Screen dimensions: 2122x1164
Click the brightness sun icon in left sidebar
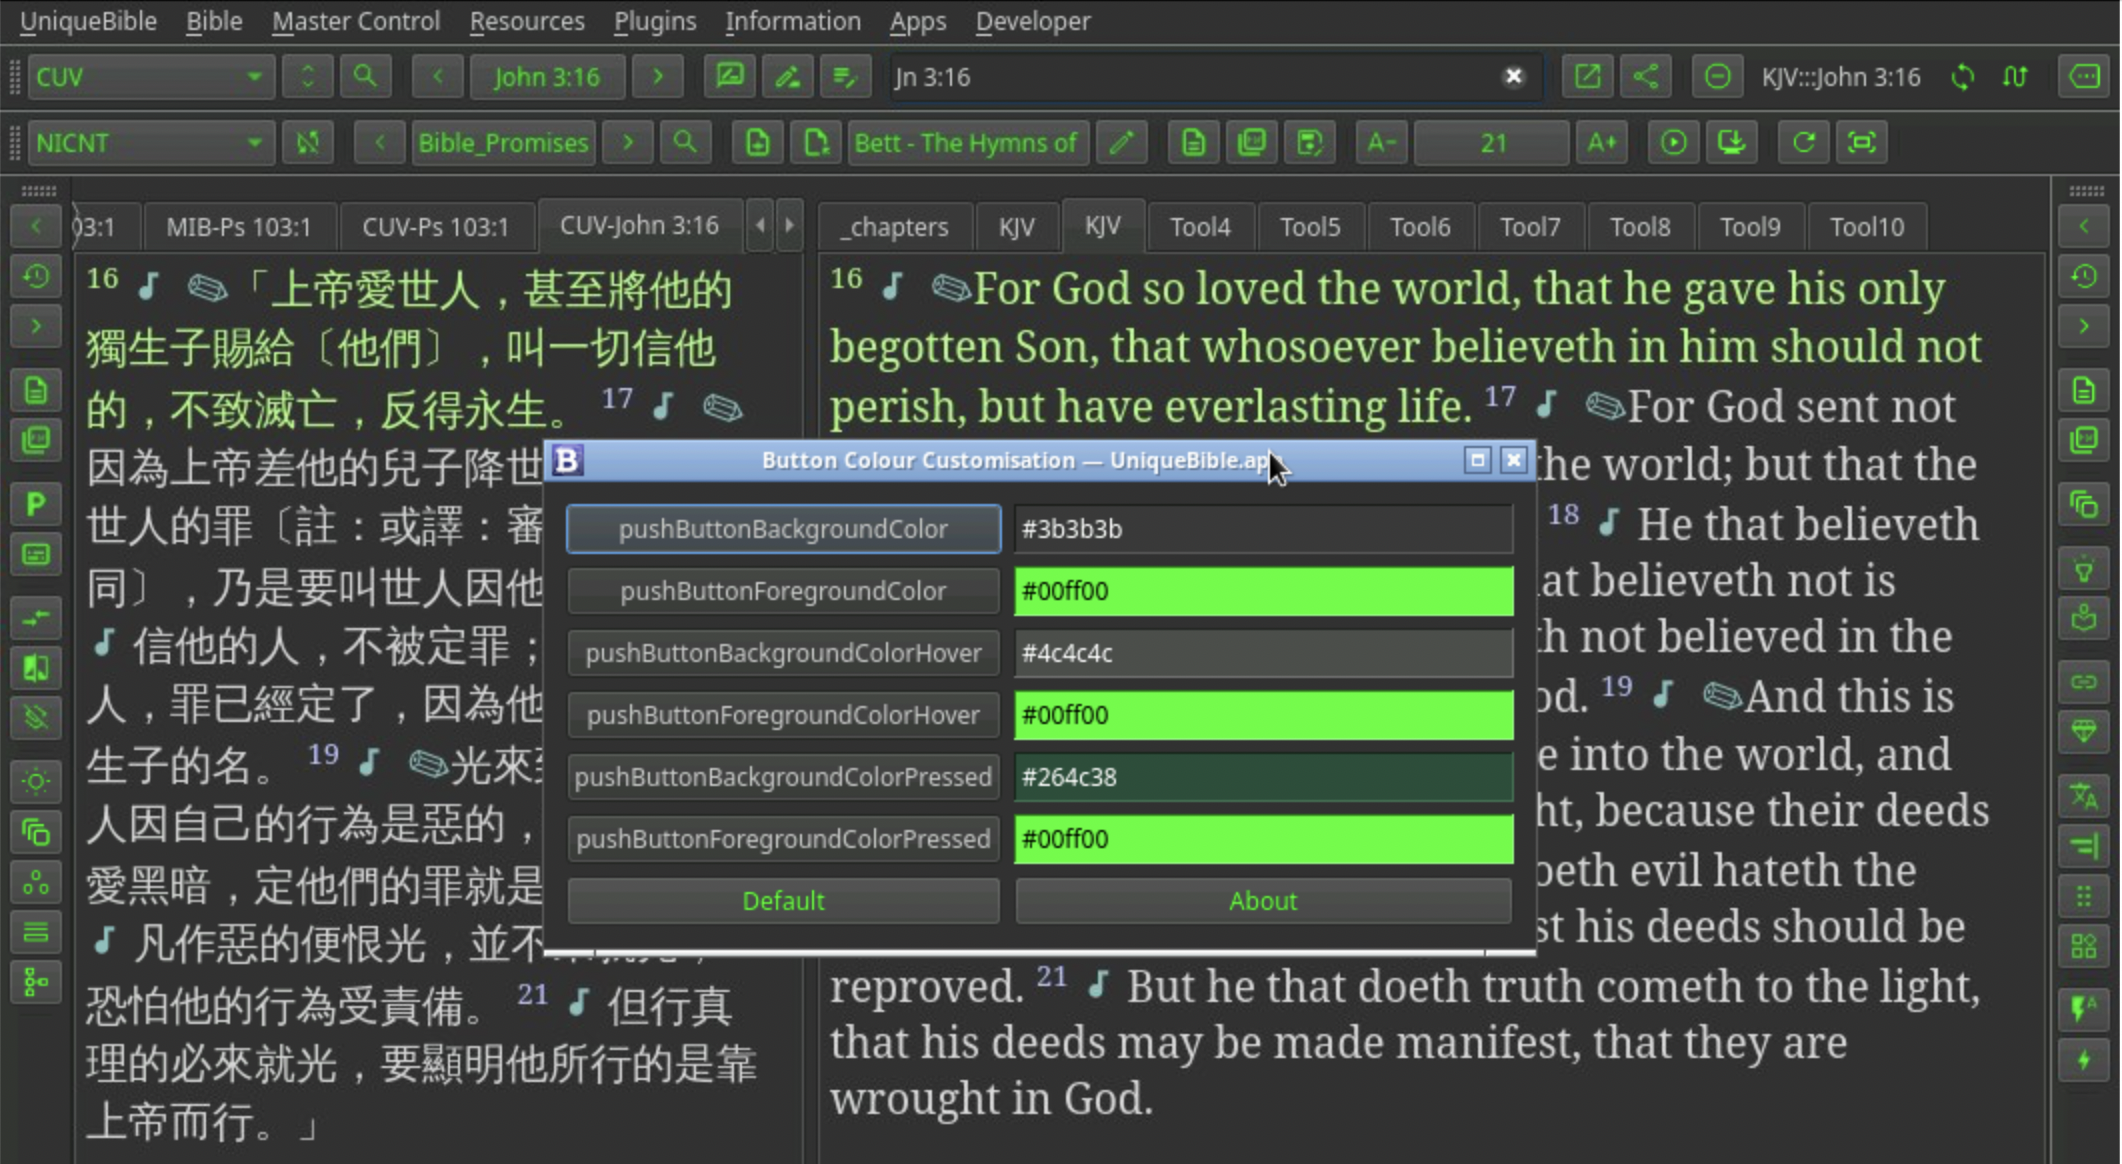click(36, 781)
